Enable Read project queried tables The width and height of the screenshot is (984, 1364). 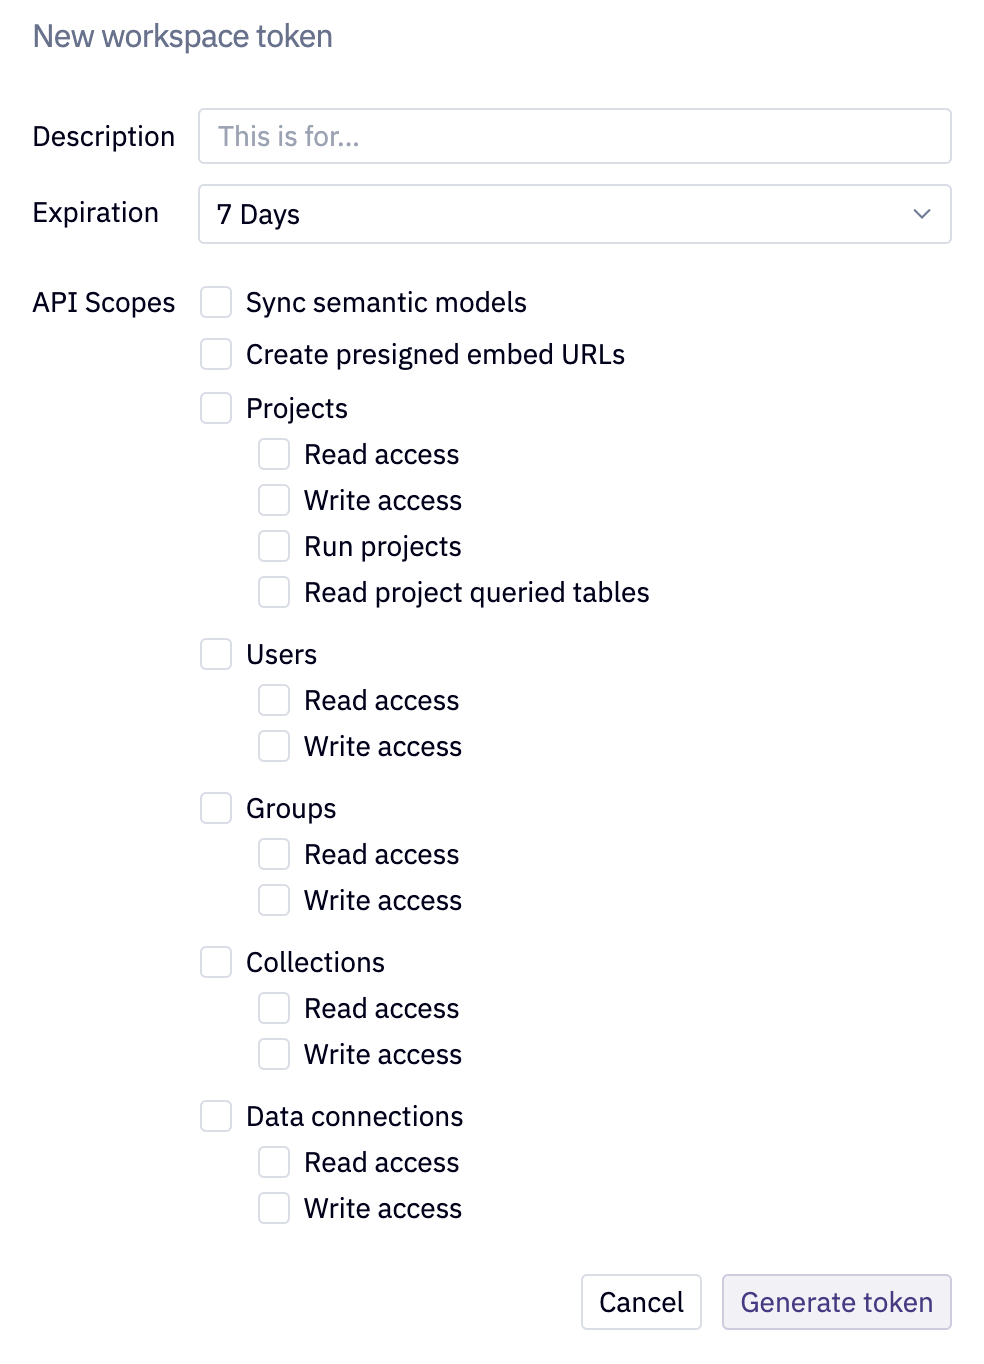click(x=274, y=592)
